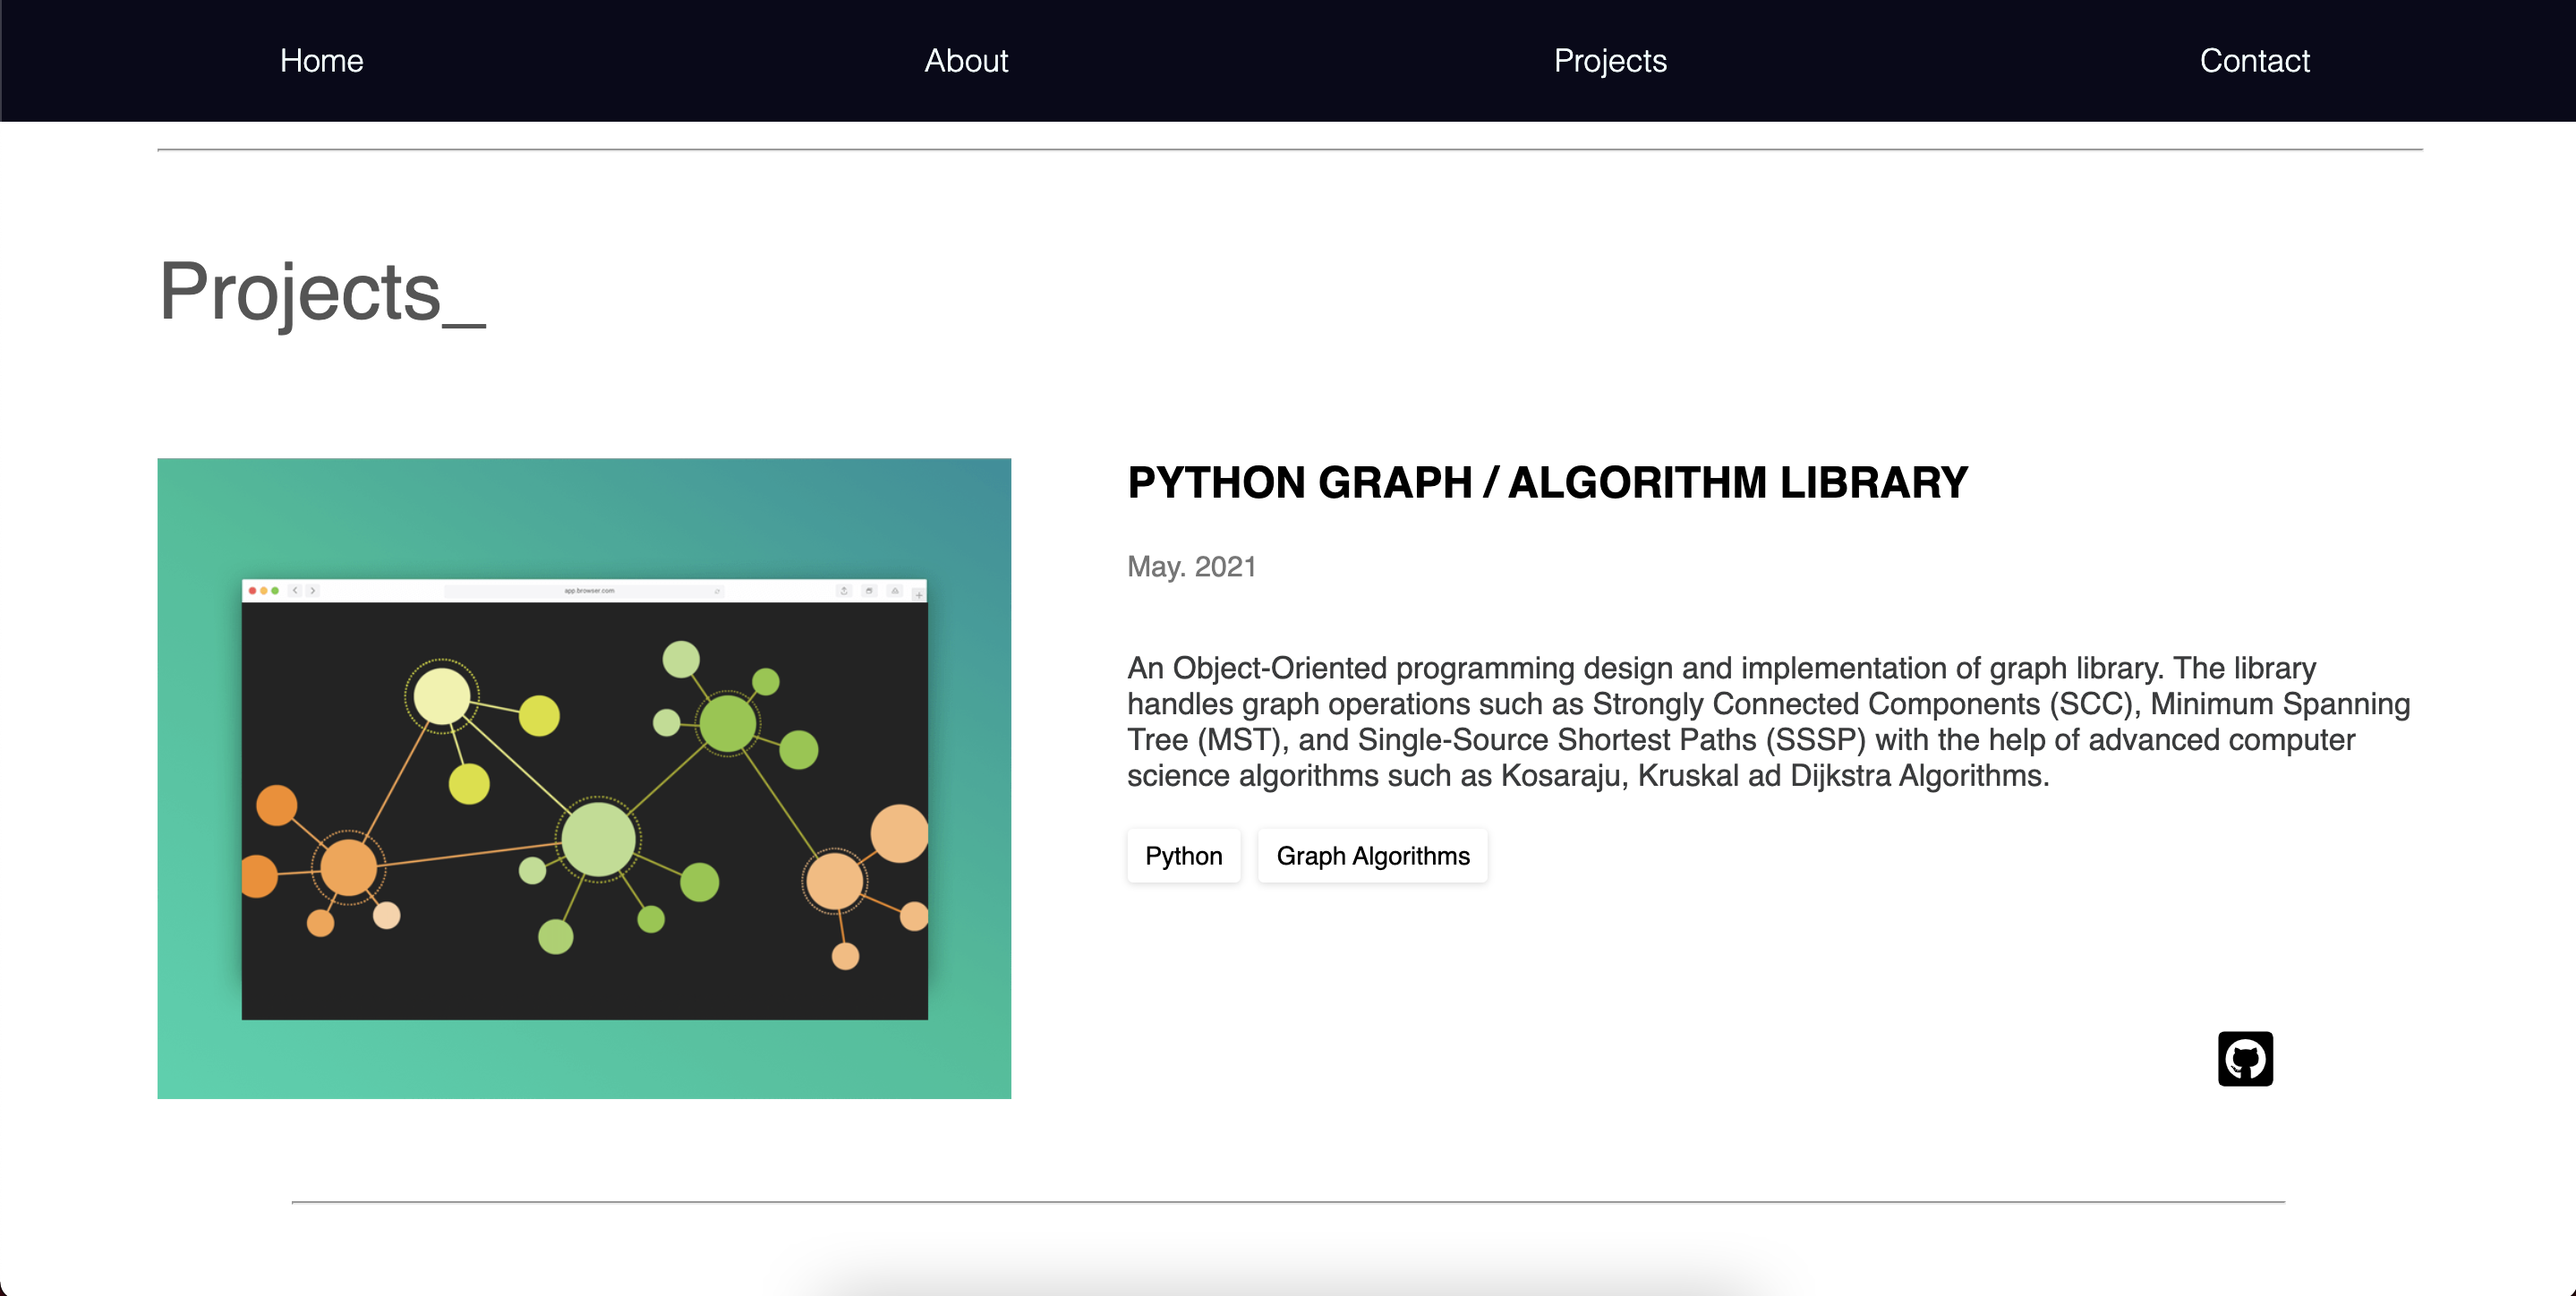The height and width of the screenshot is (1296, 2576).
Task: Open the graph network project thumbnail
Action: coord(584,778)
